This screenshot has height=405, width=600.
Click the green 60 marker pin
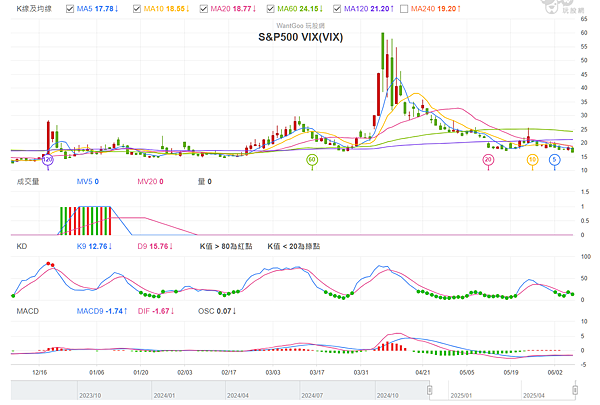point(312,160)
